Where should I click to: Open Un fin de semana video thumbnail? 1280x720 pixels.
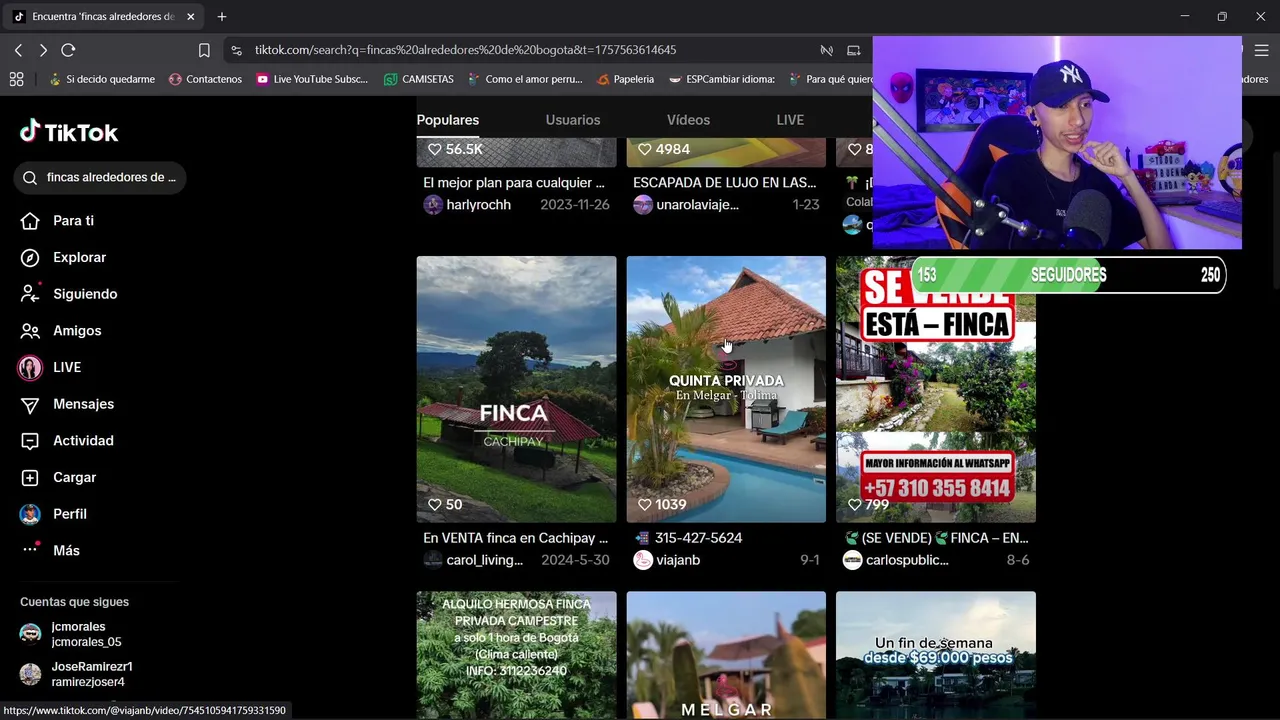(x=936, y=655)
